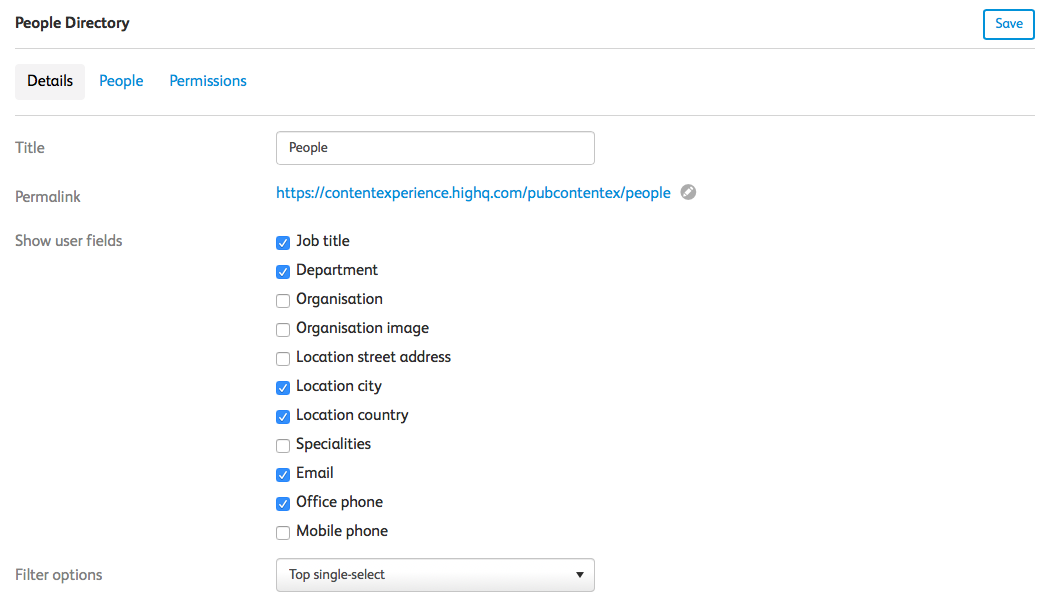Viewport: 1040px width, 599px height.
Task: Click the Filter options dropdown arrow
Action: pyautogui.click(x=580, y=575)
